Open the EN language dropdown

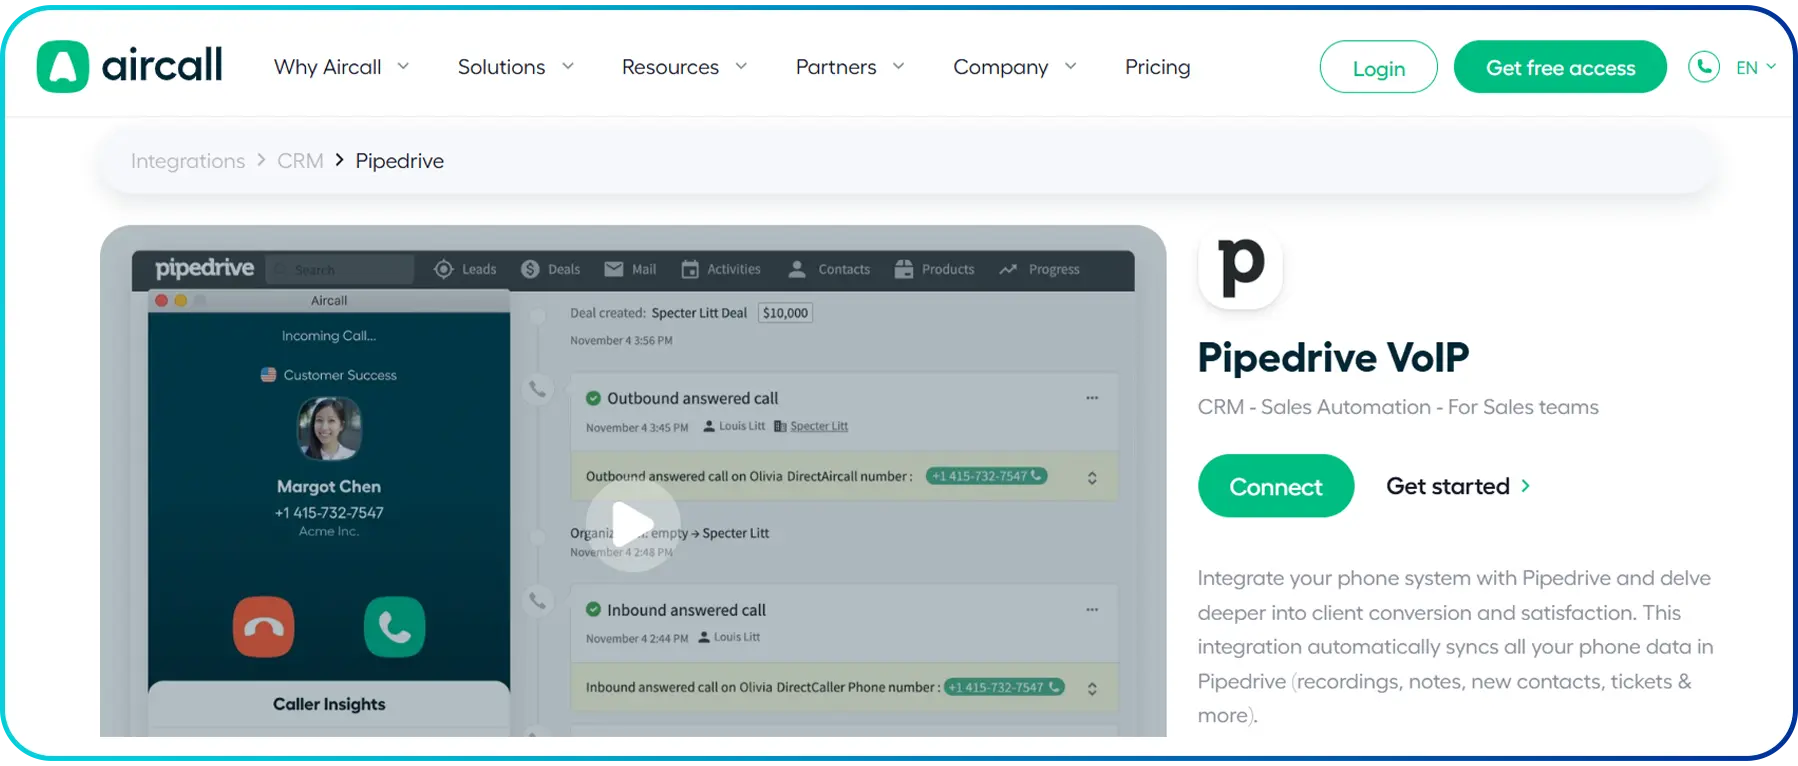[x=1755, y=67]
